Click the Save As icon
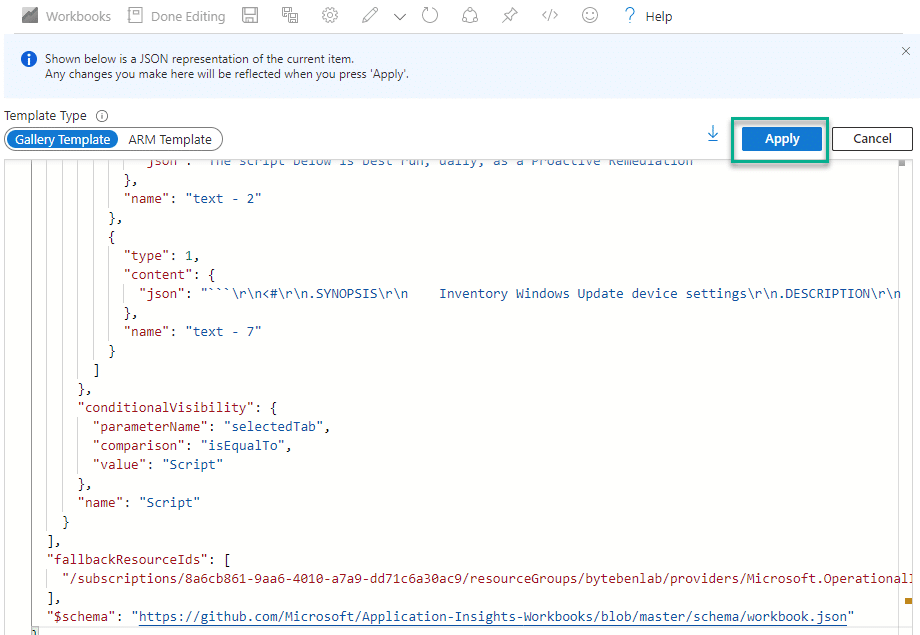The width and height of the screenshot is (920, 635). coord(290,15)
